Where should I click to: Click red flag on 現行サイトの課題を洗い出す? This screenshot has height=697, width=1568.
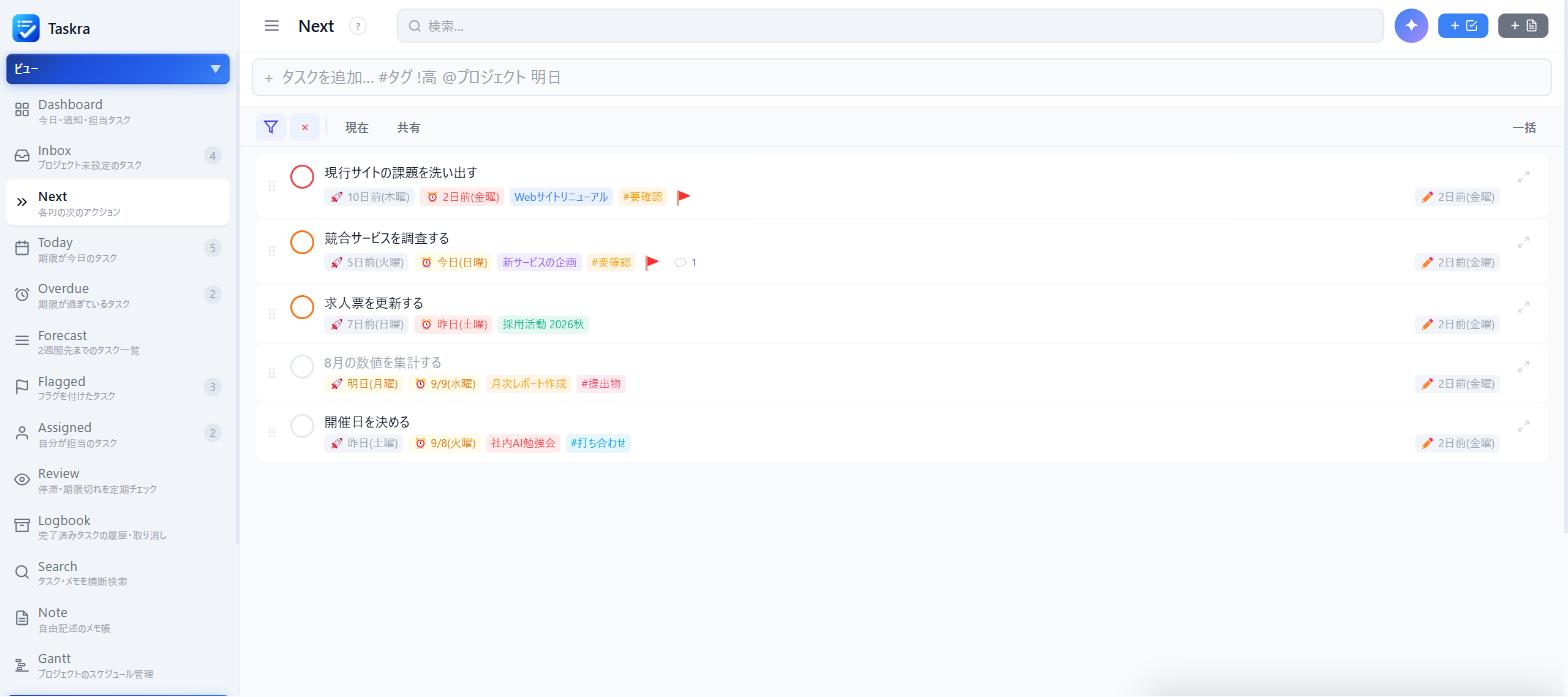(684, 197)
